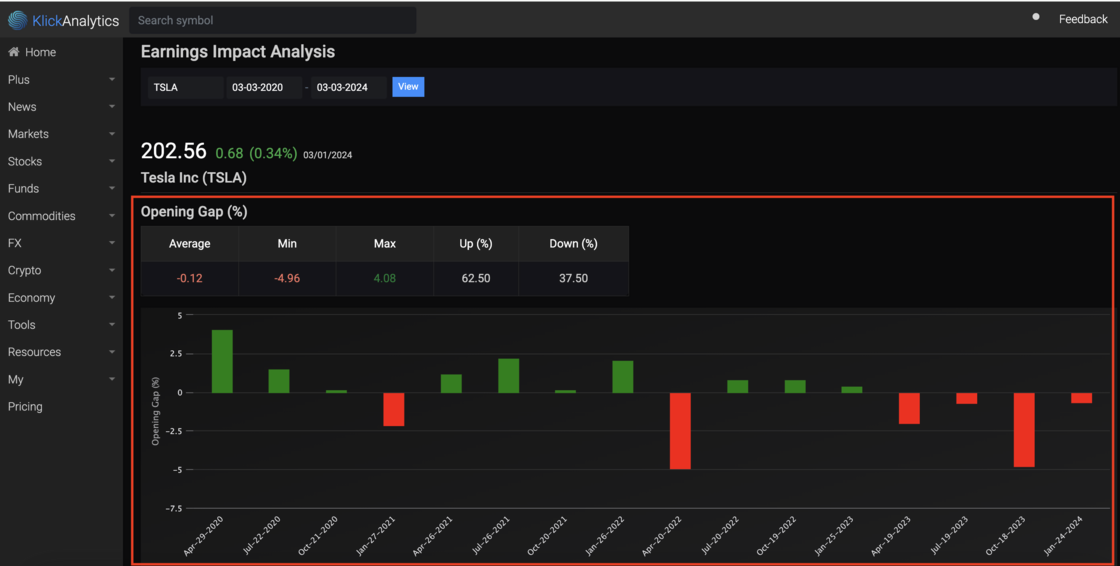Click the 4.08 max value
This screenshot has width=1120, height=566.
coord(384,278)
